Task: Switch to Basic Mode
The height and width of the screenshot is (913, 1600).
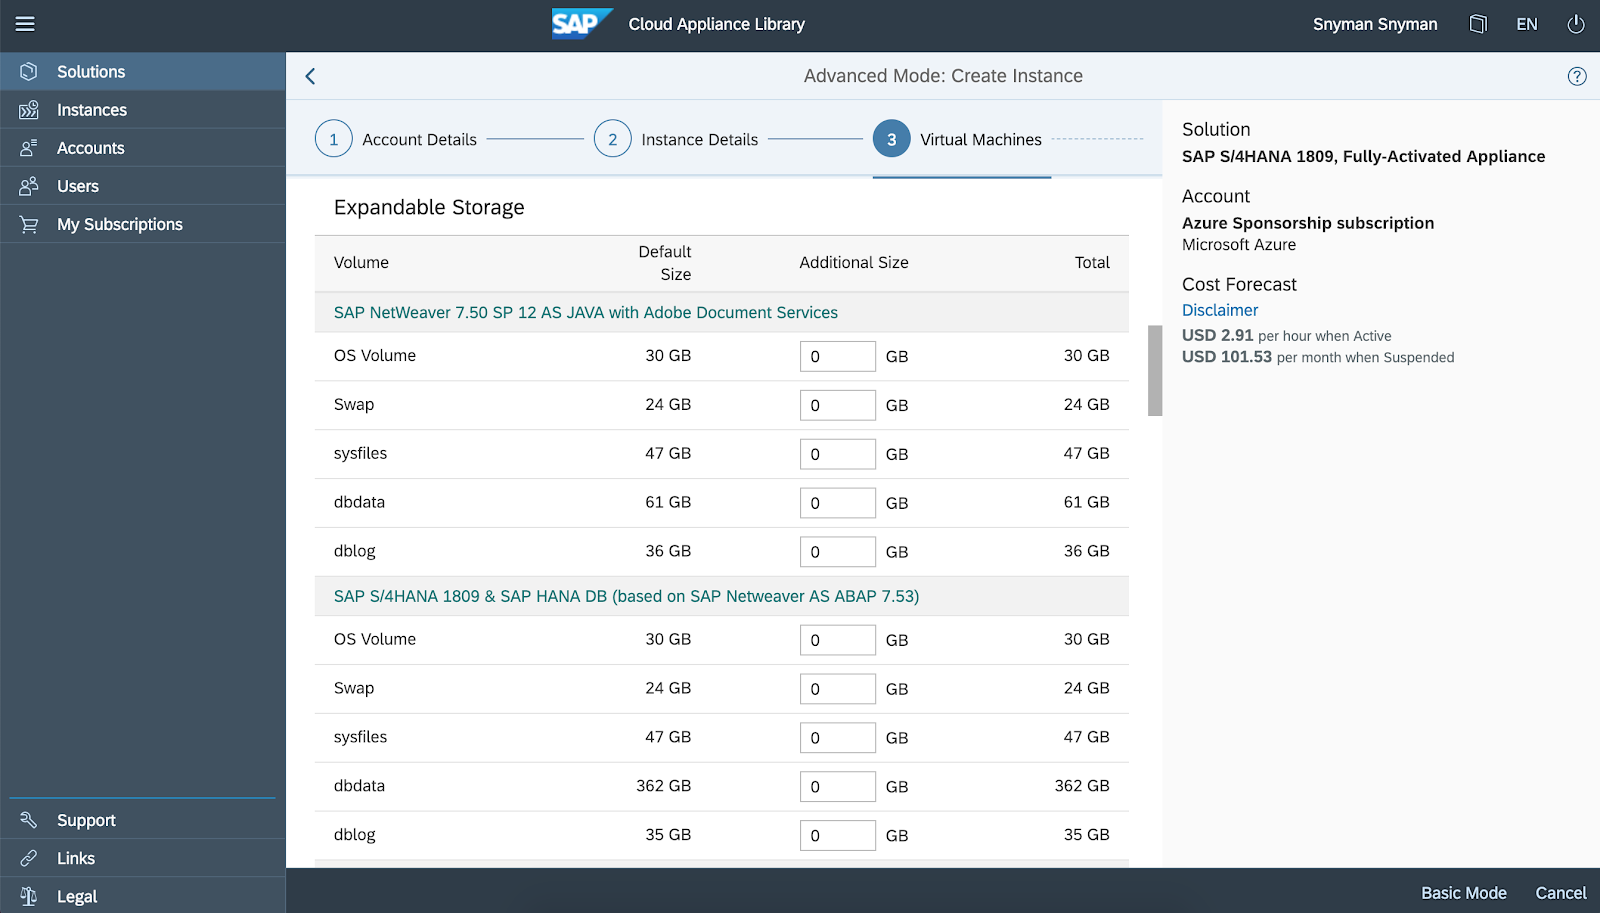Action: pyautogui.click(x=1464, y=893)
